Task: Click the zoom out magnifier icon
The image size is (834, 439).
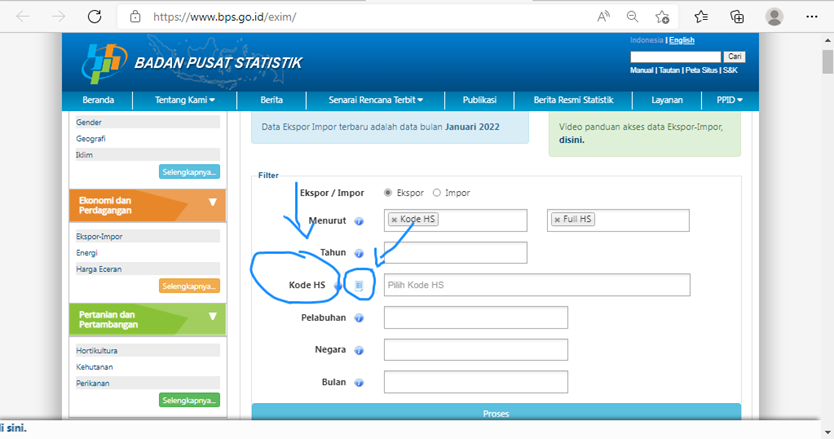Action: coord(632,16)
